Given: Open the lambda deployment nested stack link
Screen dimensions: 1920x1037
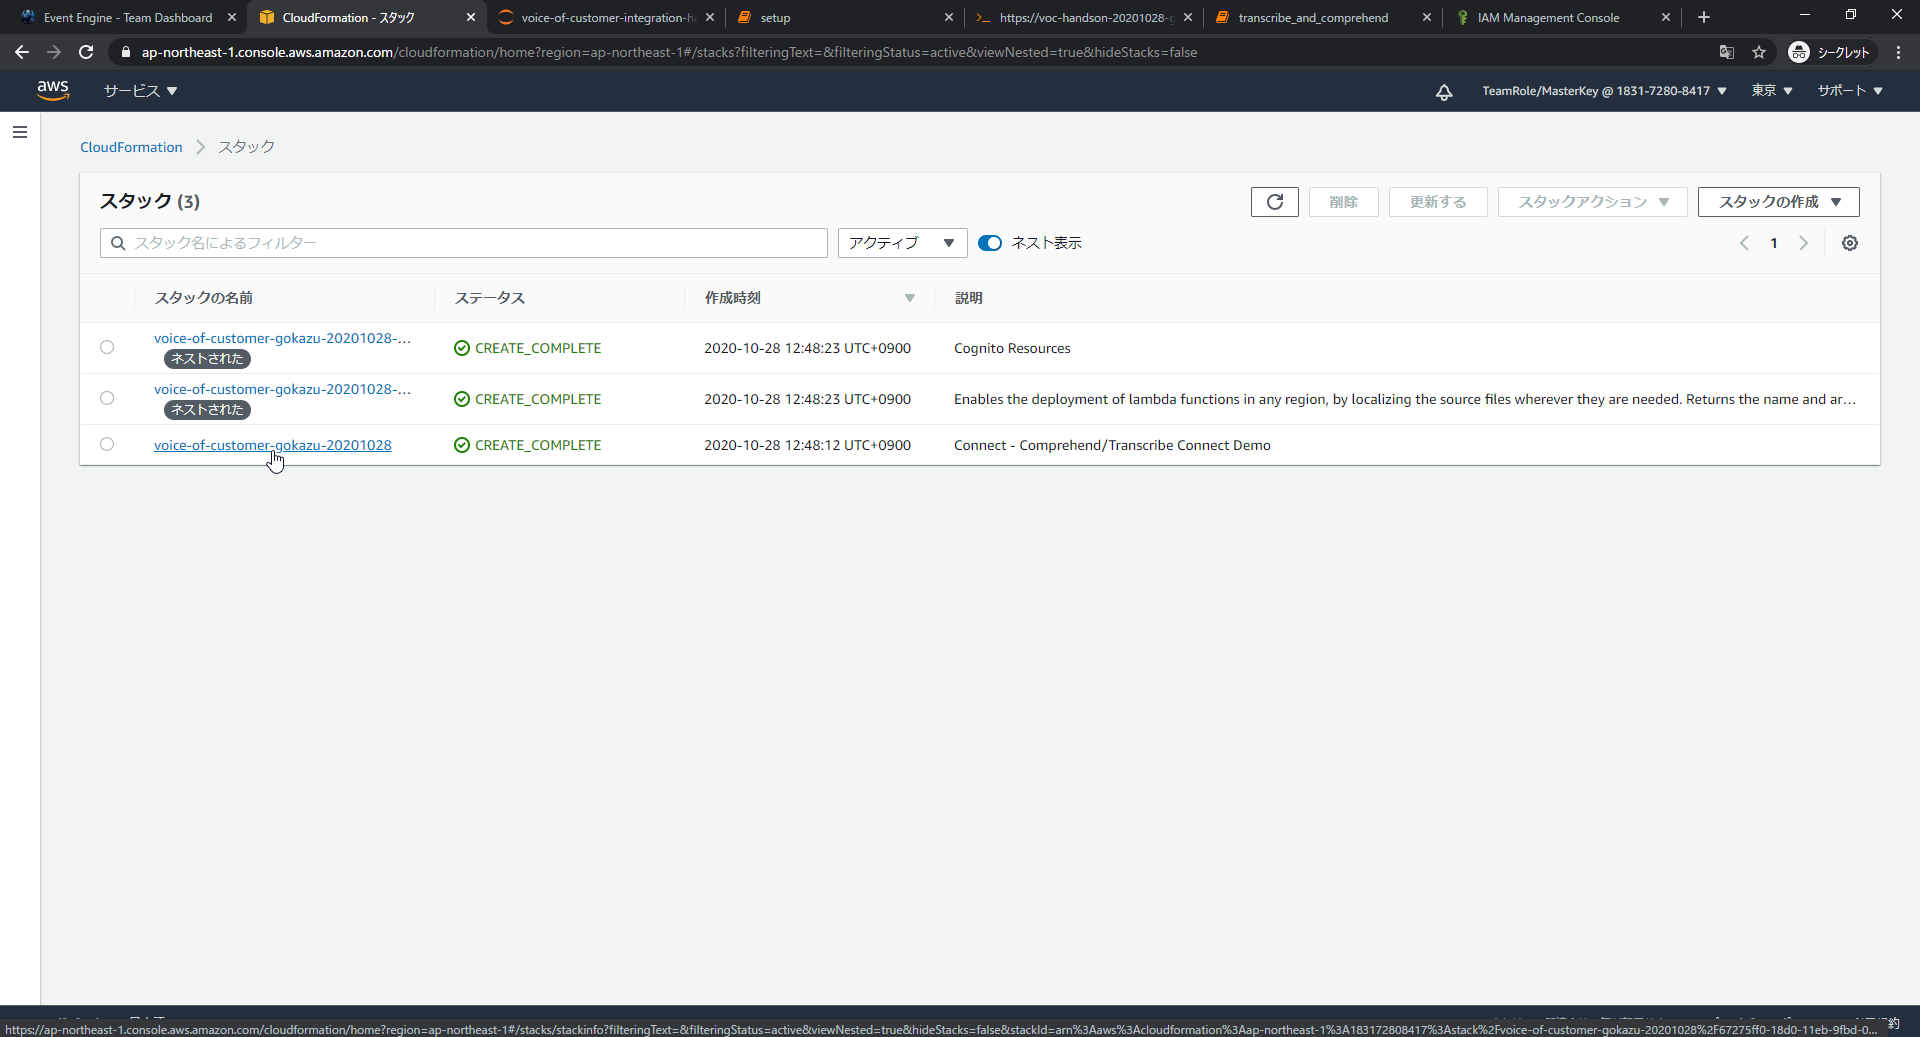Looking at the screenshot, I should pyautogui.click(x=282, y=389).
